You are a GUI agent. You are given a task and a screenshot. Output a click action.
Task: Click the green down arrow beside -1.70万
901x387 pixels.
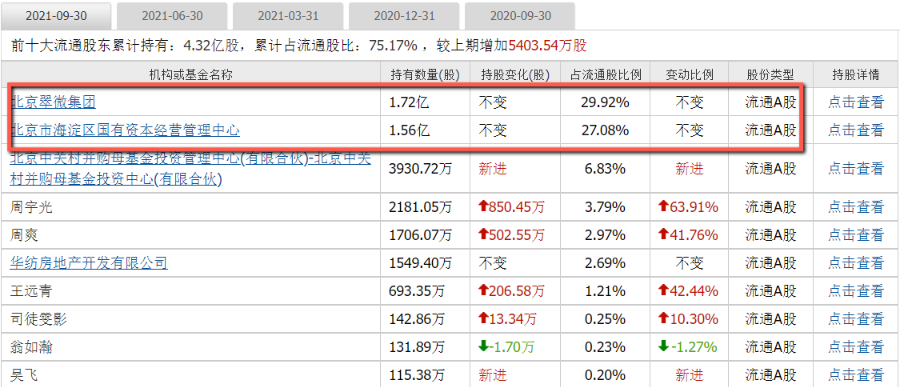click(x=483, y=347)
